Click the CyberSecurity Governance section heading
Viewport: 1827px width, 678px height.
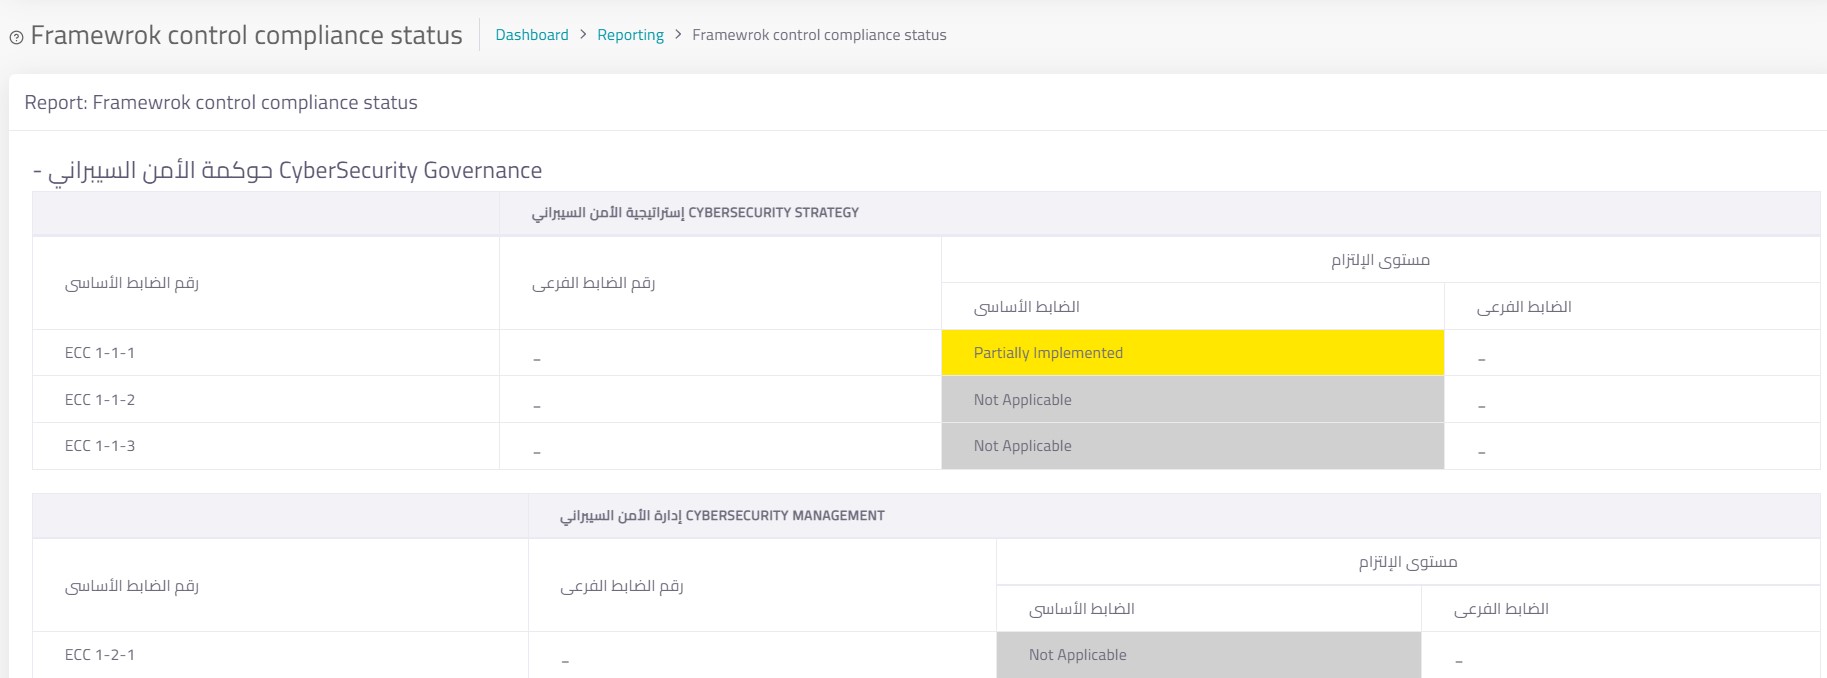[x=288, y=171]
